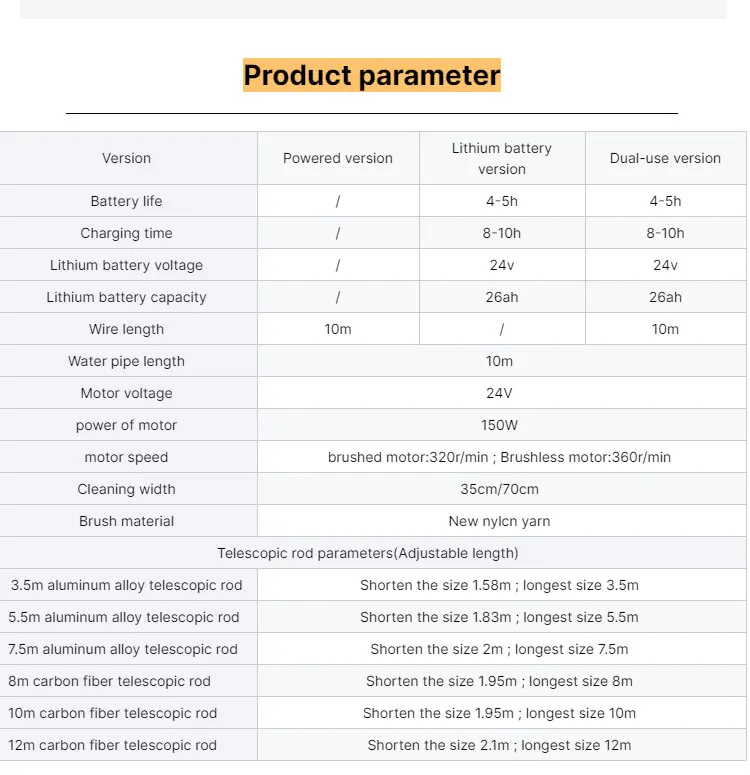This screenshot has width=750, height=775.
Task: Select the Powered version column header
Action: (x=338, y=158)
